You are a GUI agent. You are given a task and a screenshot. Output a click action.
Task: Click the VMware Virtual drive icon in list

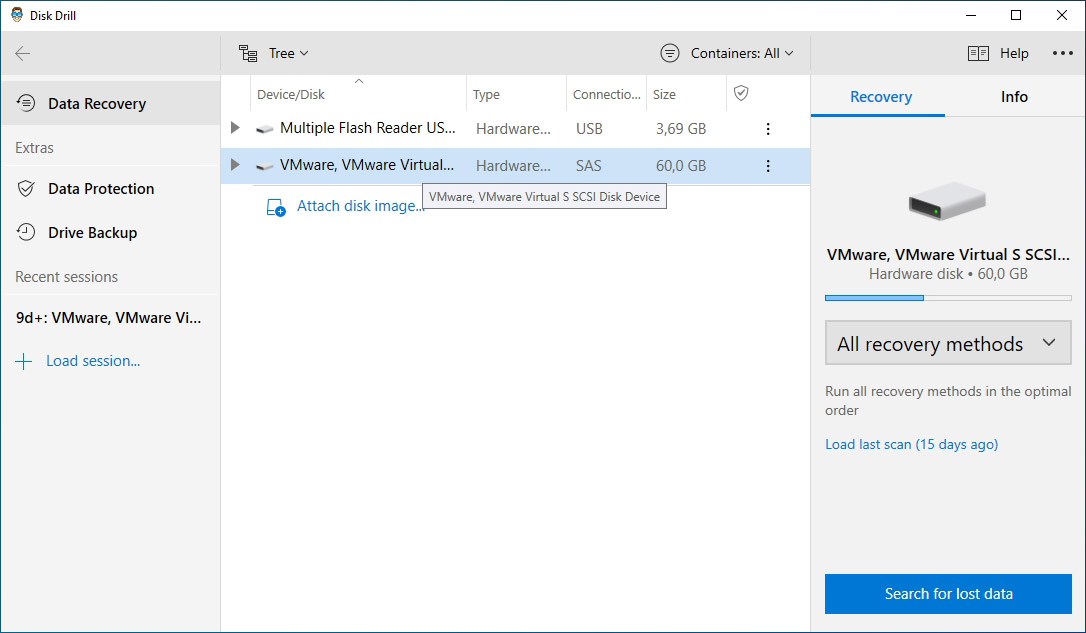(264, 166)
